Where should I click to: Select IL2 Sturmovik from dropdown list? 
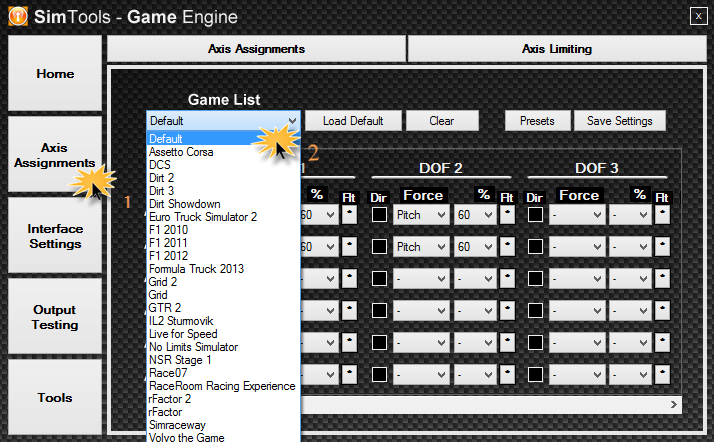tap(223, 320)
